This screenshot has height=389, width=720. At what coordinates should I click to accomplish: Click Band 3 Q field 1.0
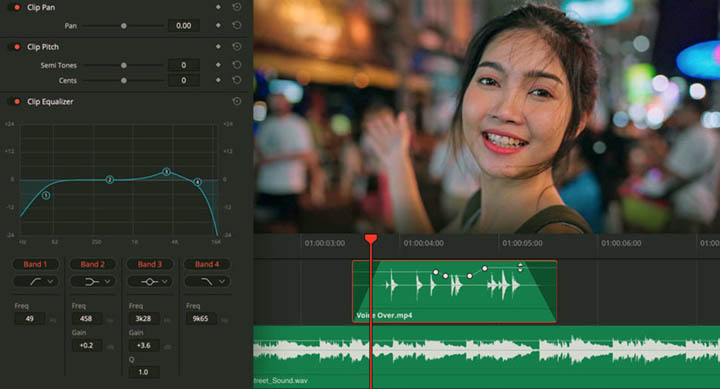tap(144, 372)
